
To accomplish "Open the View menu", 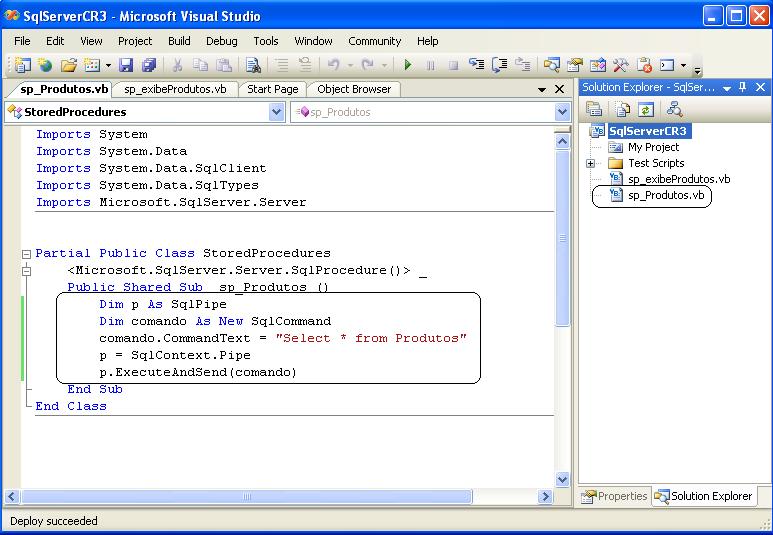I will pos(91,41).
